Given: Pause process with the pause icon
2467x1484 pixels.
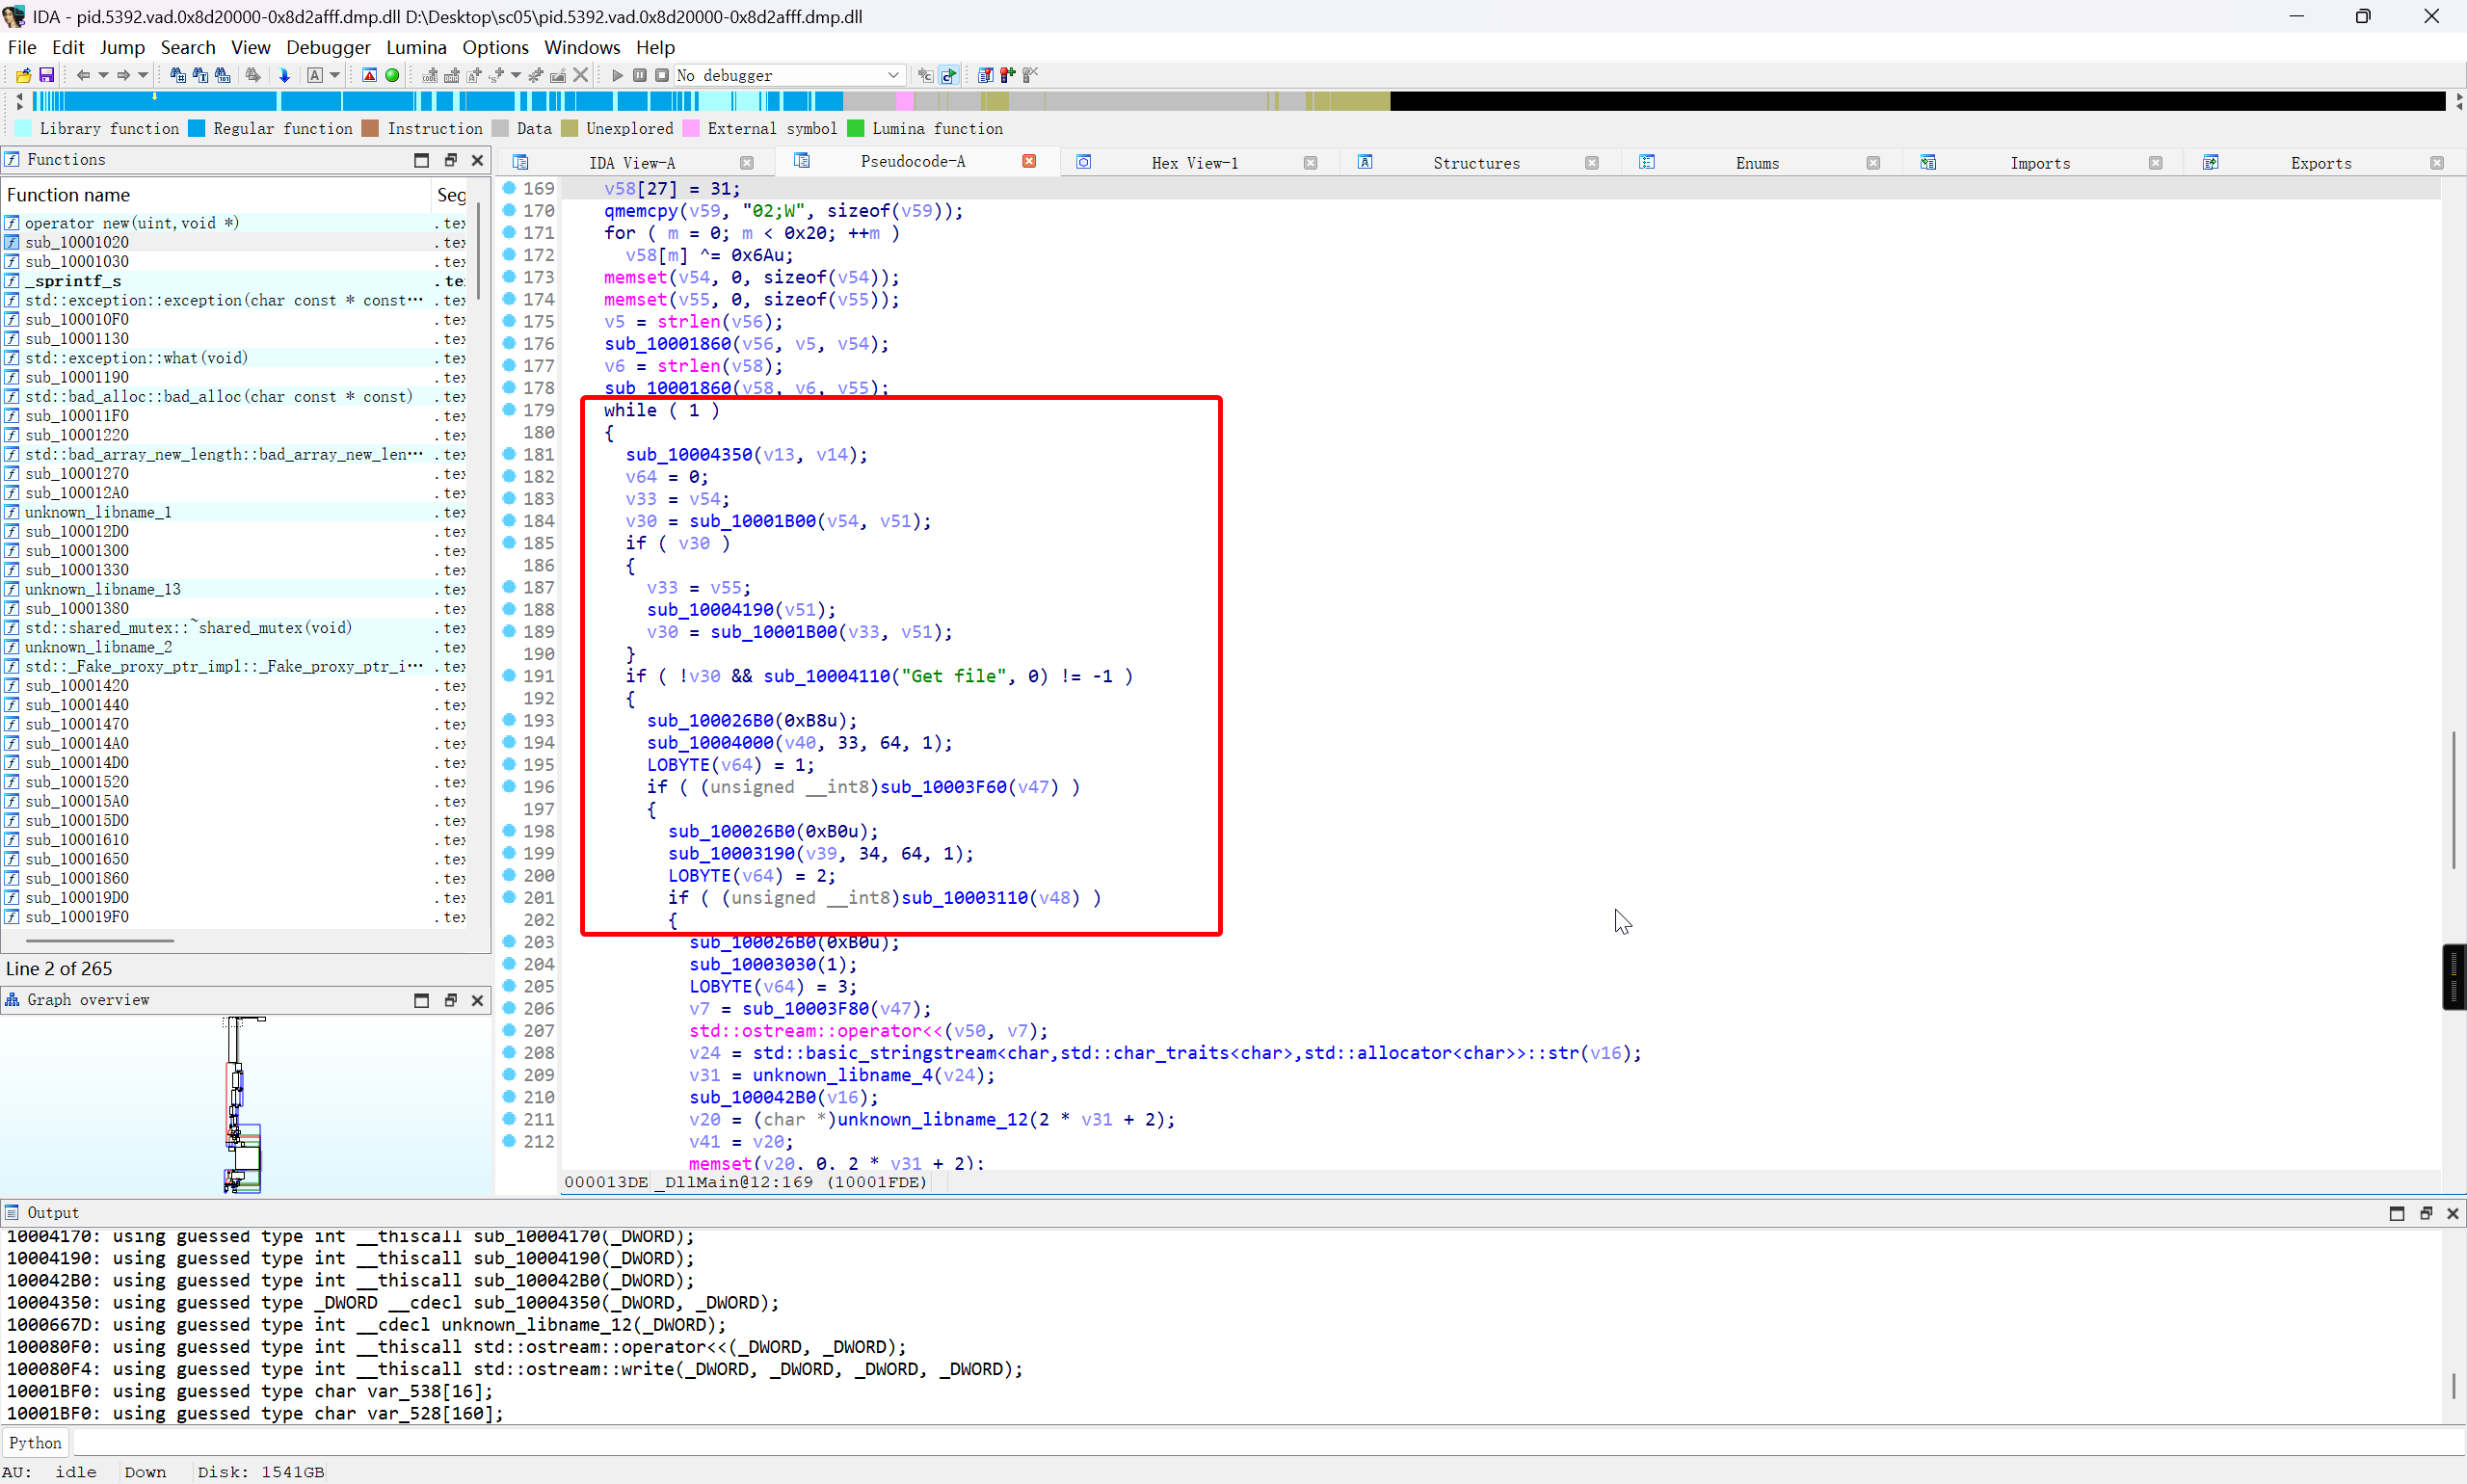Looking at the screenshot, I should [x=640, y=75].
